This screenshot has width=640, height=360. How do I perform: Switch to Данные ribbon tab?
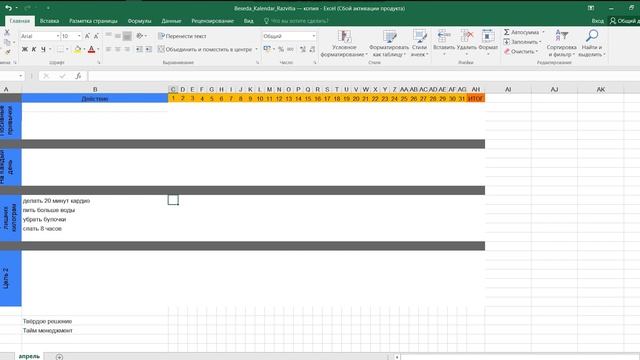[x=171, y=21]
